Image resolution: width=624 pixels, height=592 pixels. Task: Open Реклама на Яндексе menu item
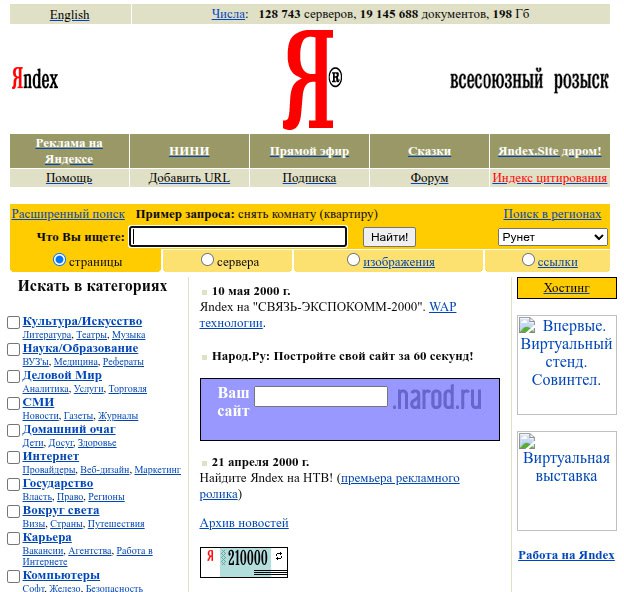click(69, 151)
